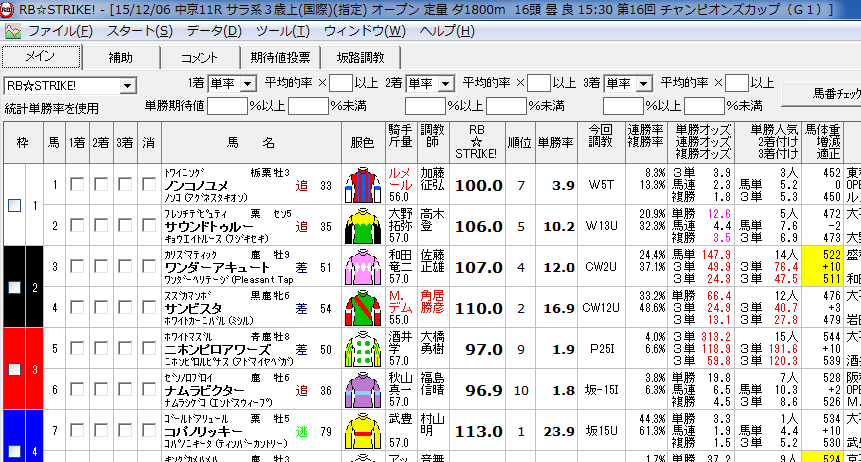Screen dimensions: 861x462
Task: Sort by the 単勝率 column header
Action: 556,143
